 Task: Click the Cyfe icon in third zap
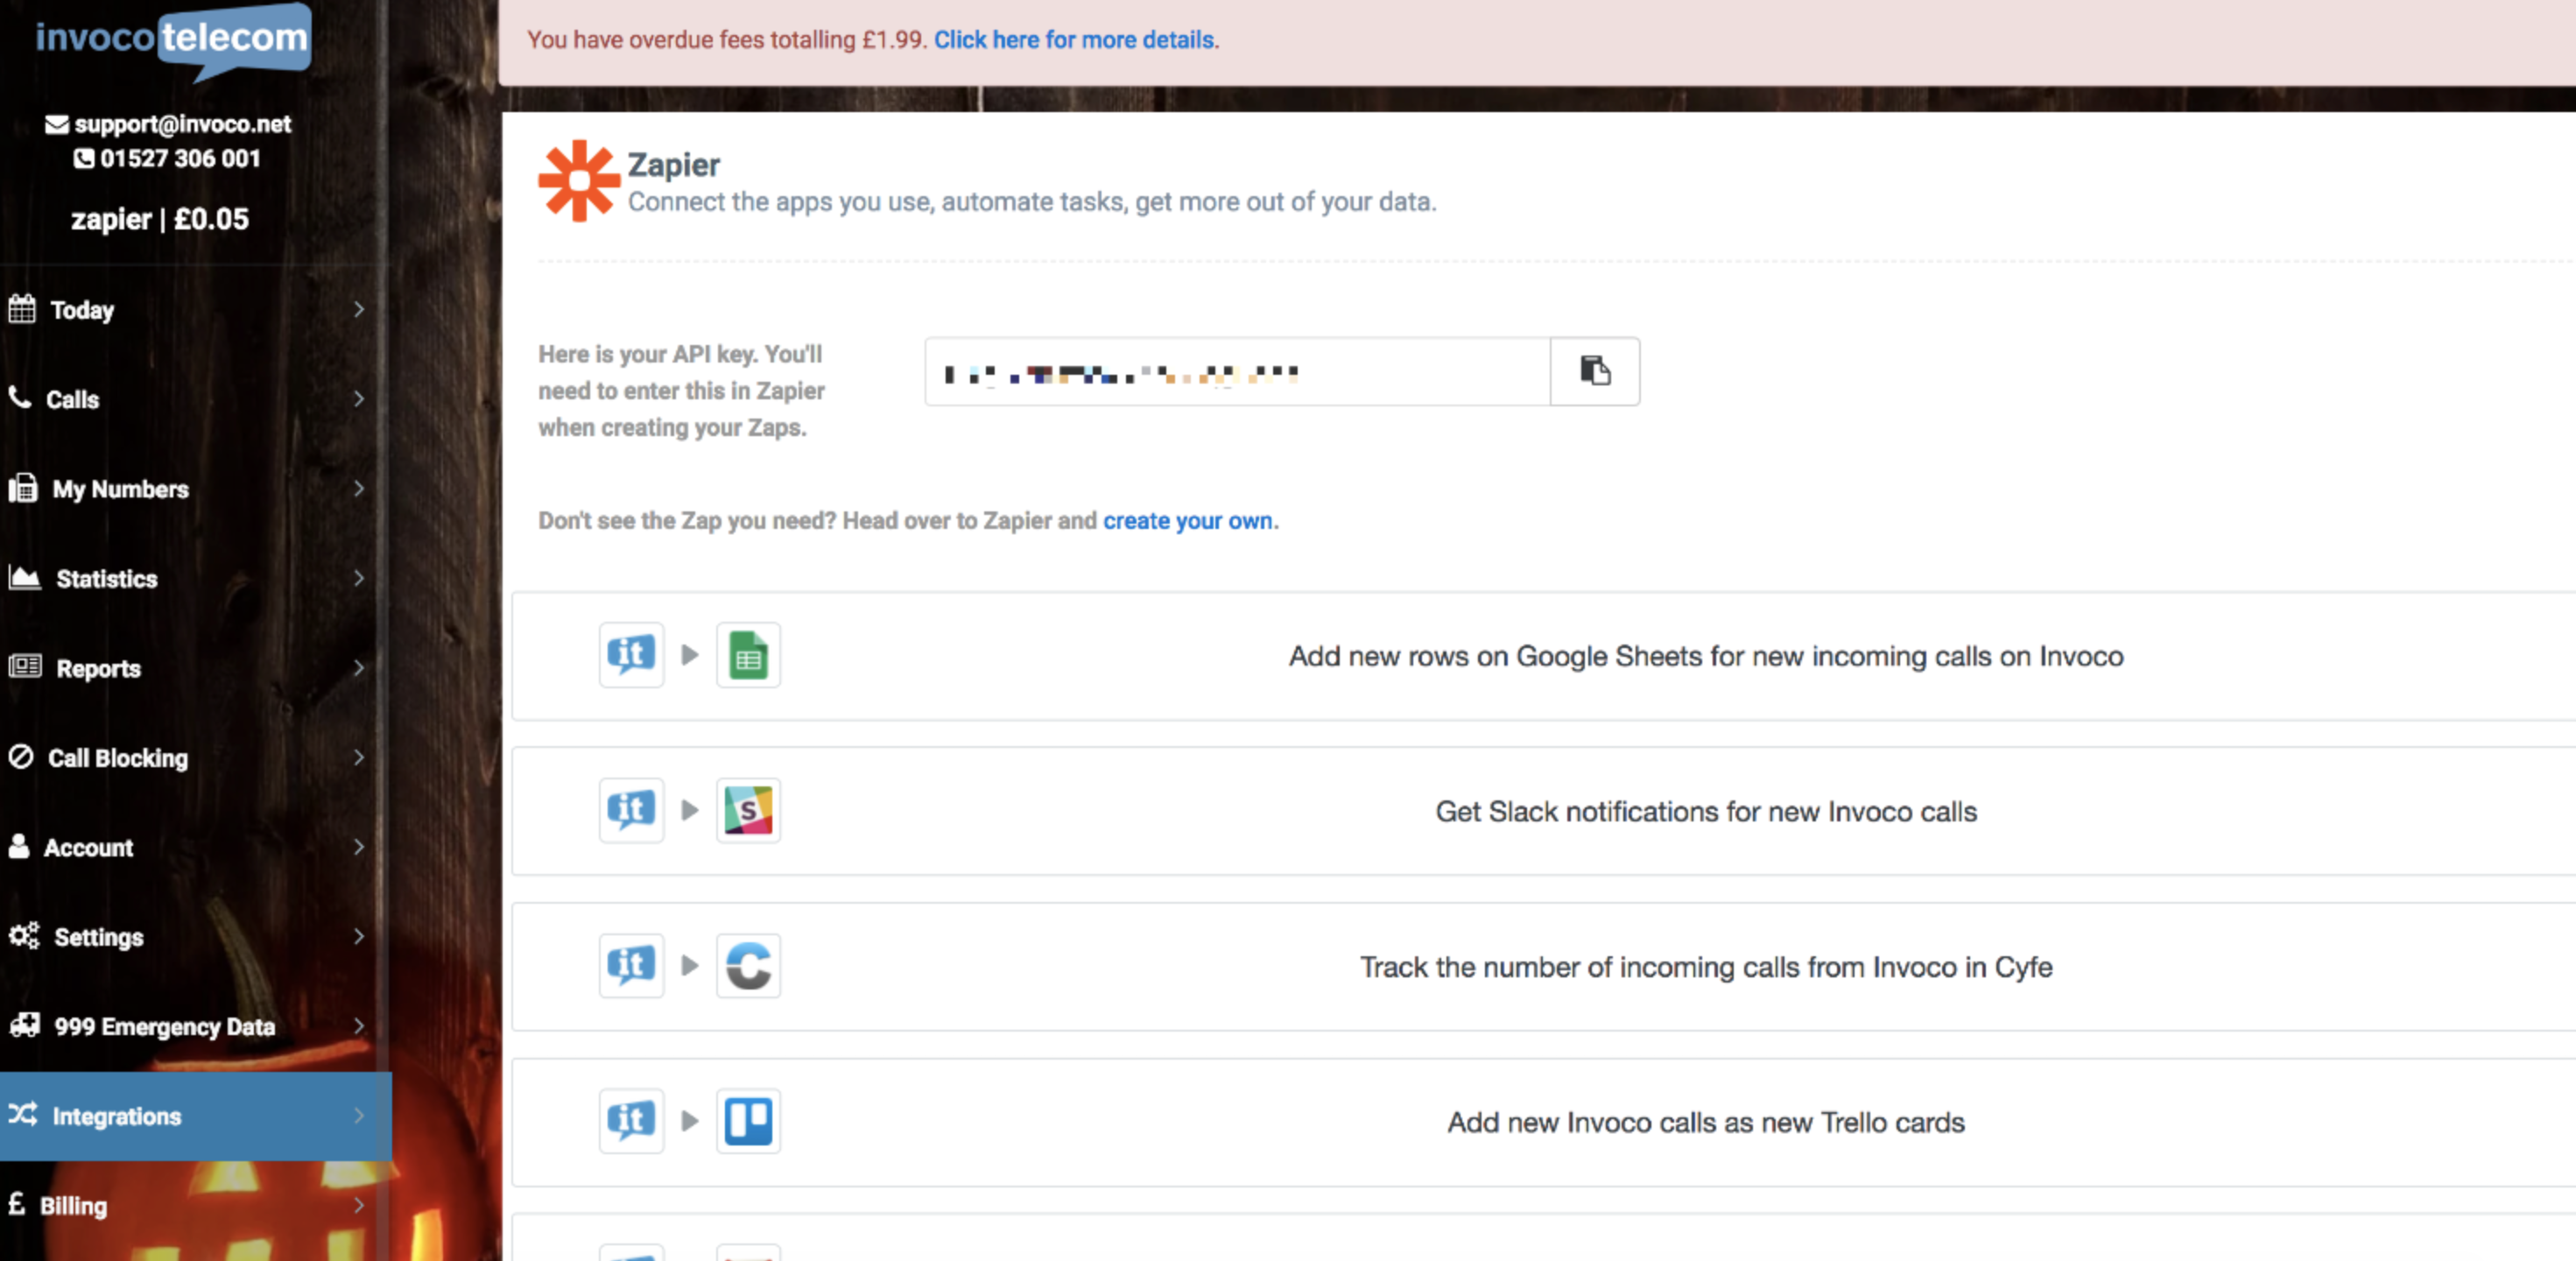(x=748, y=966)
